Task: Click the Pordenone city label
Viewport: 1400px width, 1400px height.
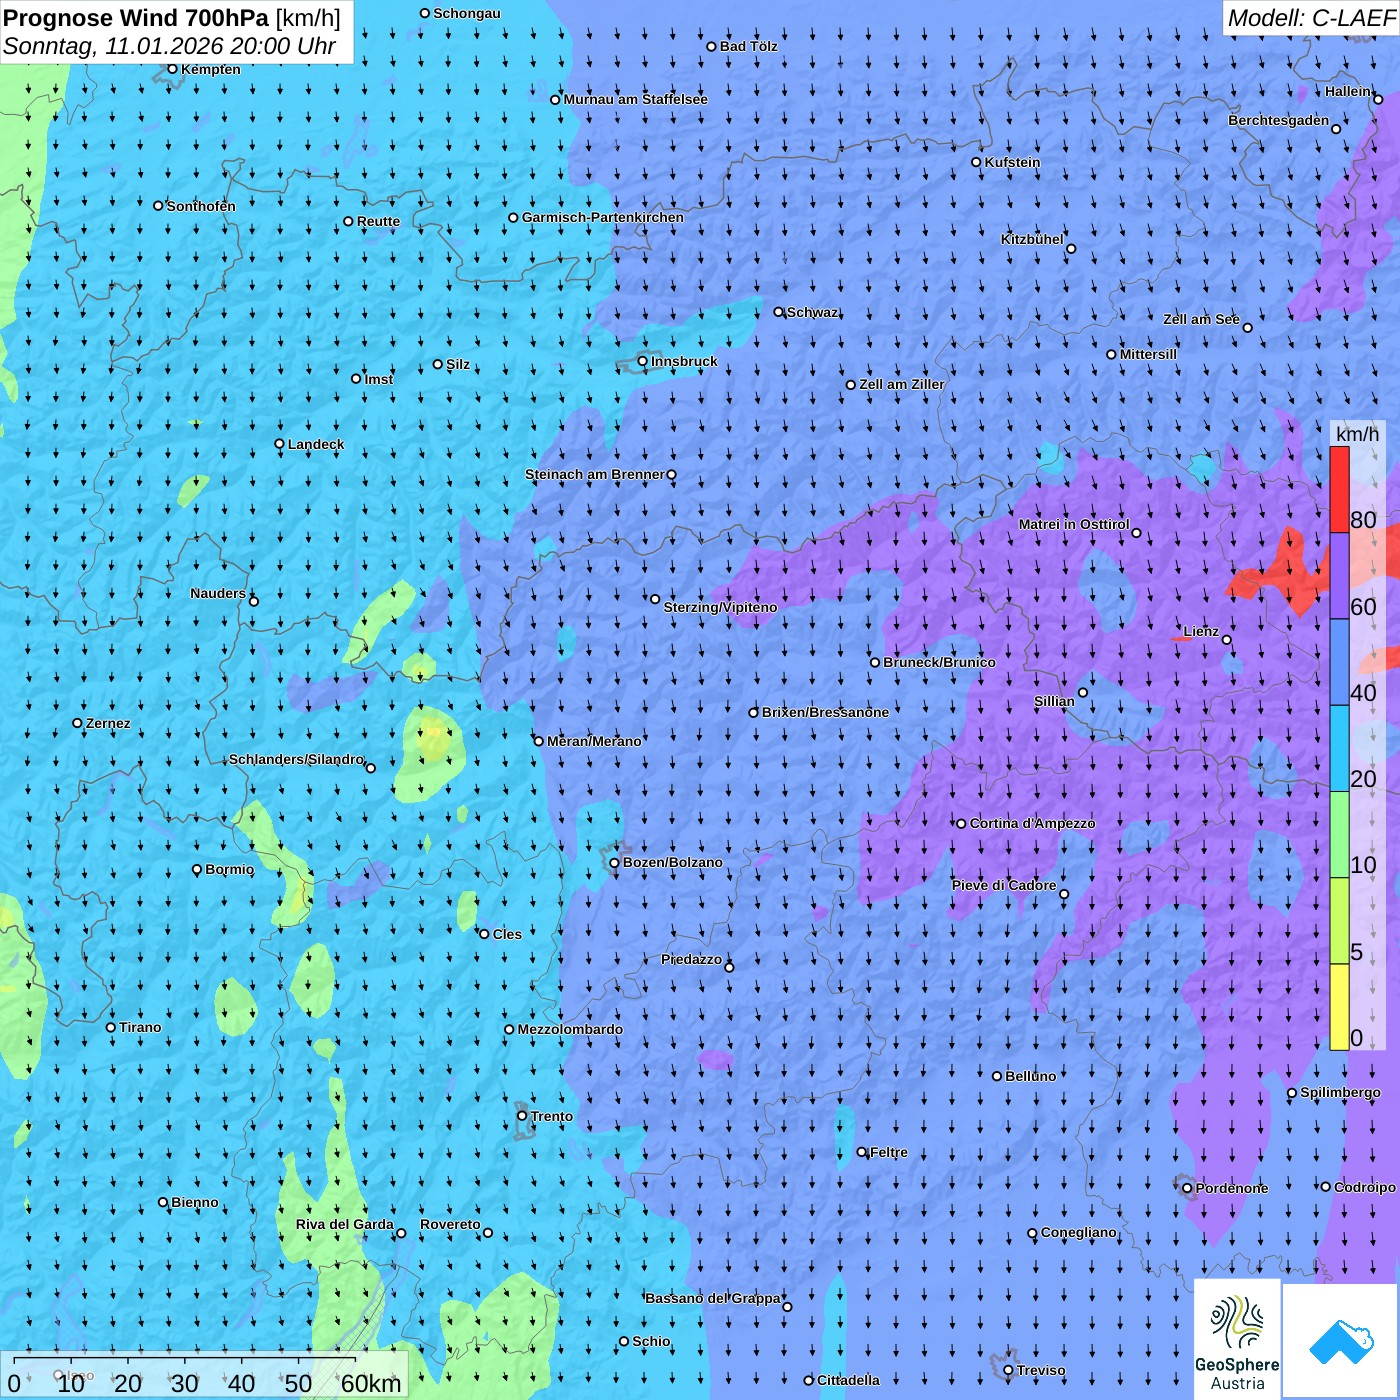Action: pos(1232,1188)
